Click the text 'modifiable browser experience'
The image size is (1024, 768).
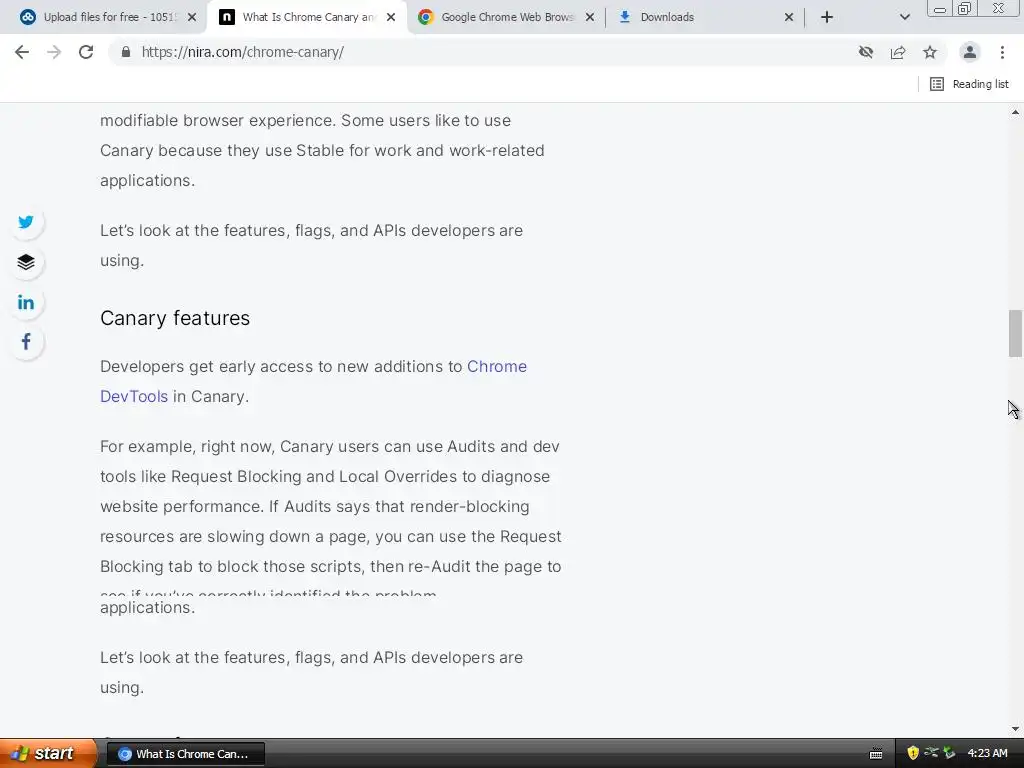[218, 121]
